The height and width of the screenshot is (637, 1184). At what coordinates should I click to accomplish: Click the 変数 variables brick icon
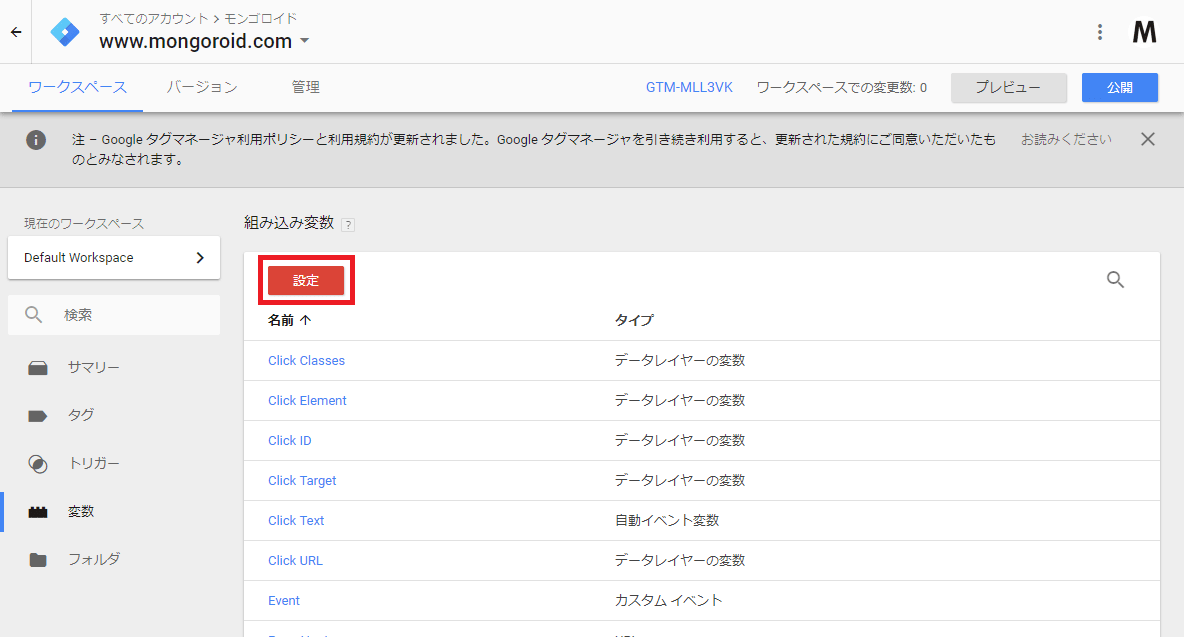[x=38, y=512]
